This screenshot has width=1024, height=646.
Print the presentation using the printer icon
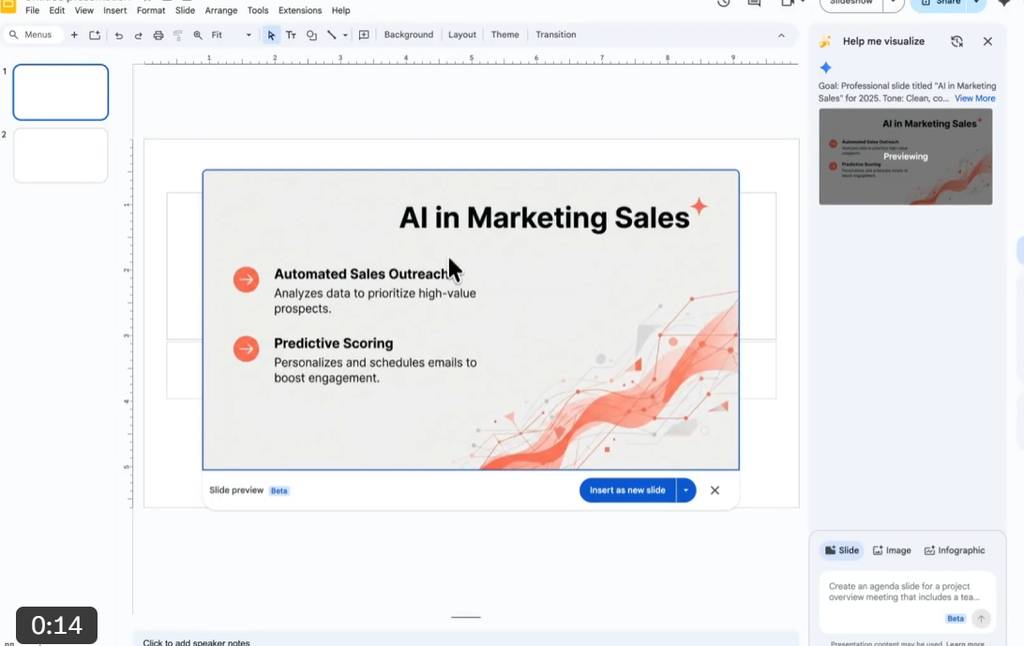(x=158, y=35)
